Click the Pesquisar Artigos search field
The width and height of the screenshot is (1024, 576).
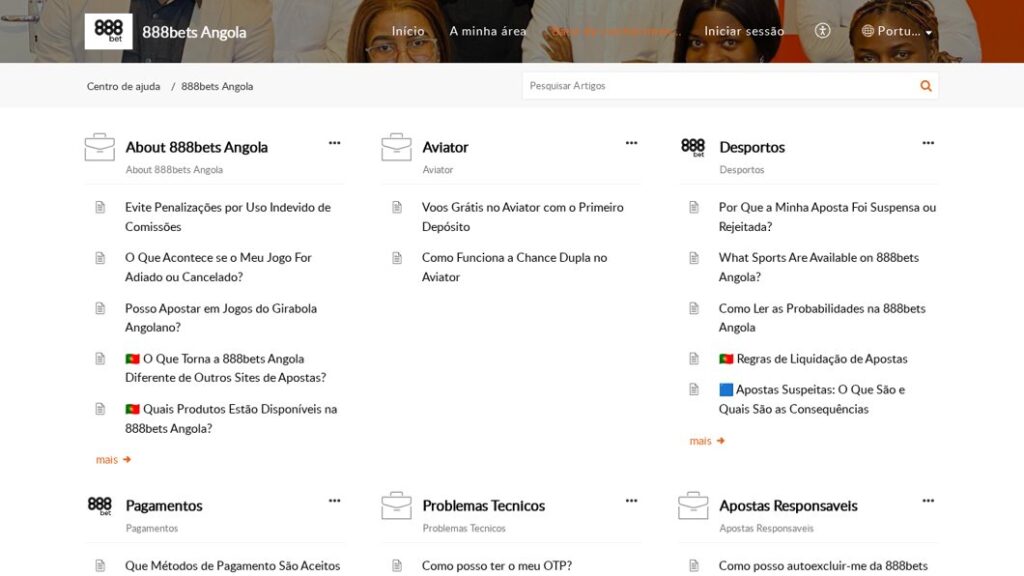click(x=718, y=86)
